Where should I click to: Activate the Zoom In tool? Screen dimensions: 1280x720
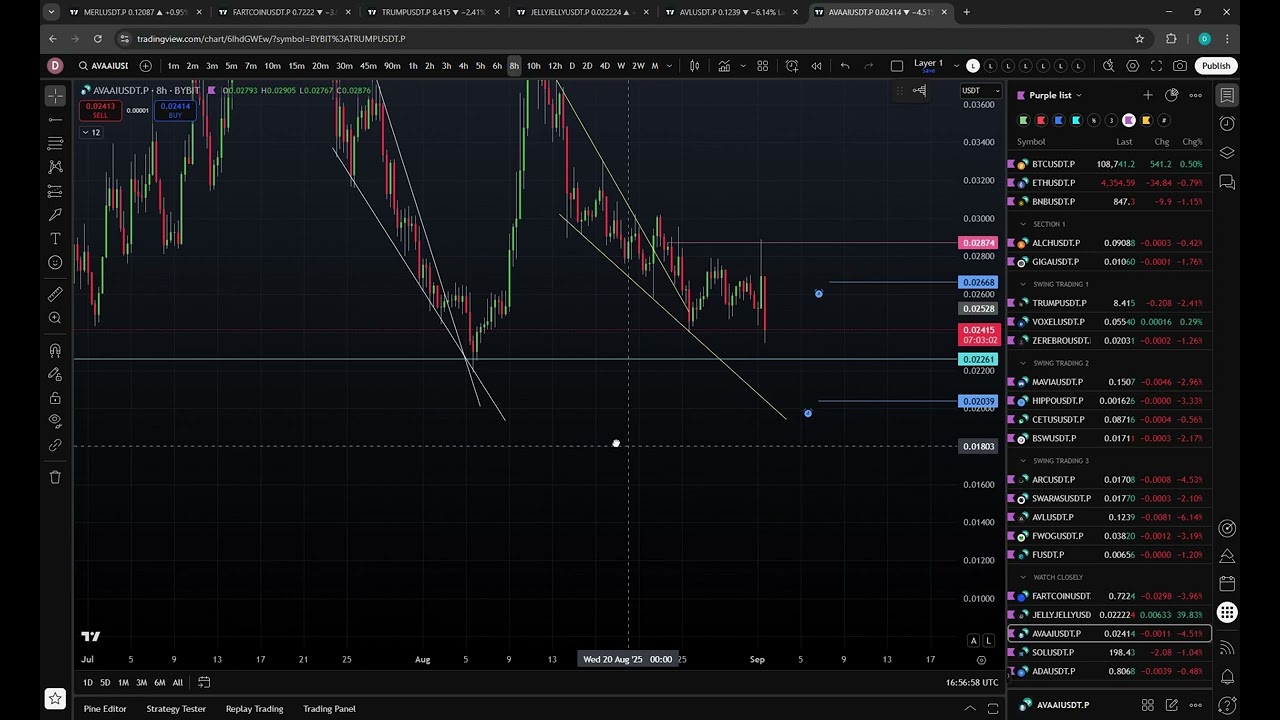[x=55, y=318]
